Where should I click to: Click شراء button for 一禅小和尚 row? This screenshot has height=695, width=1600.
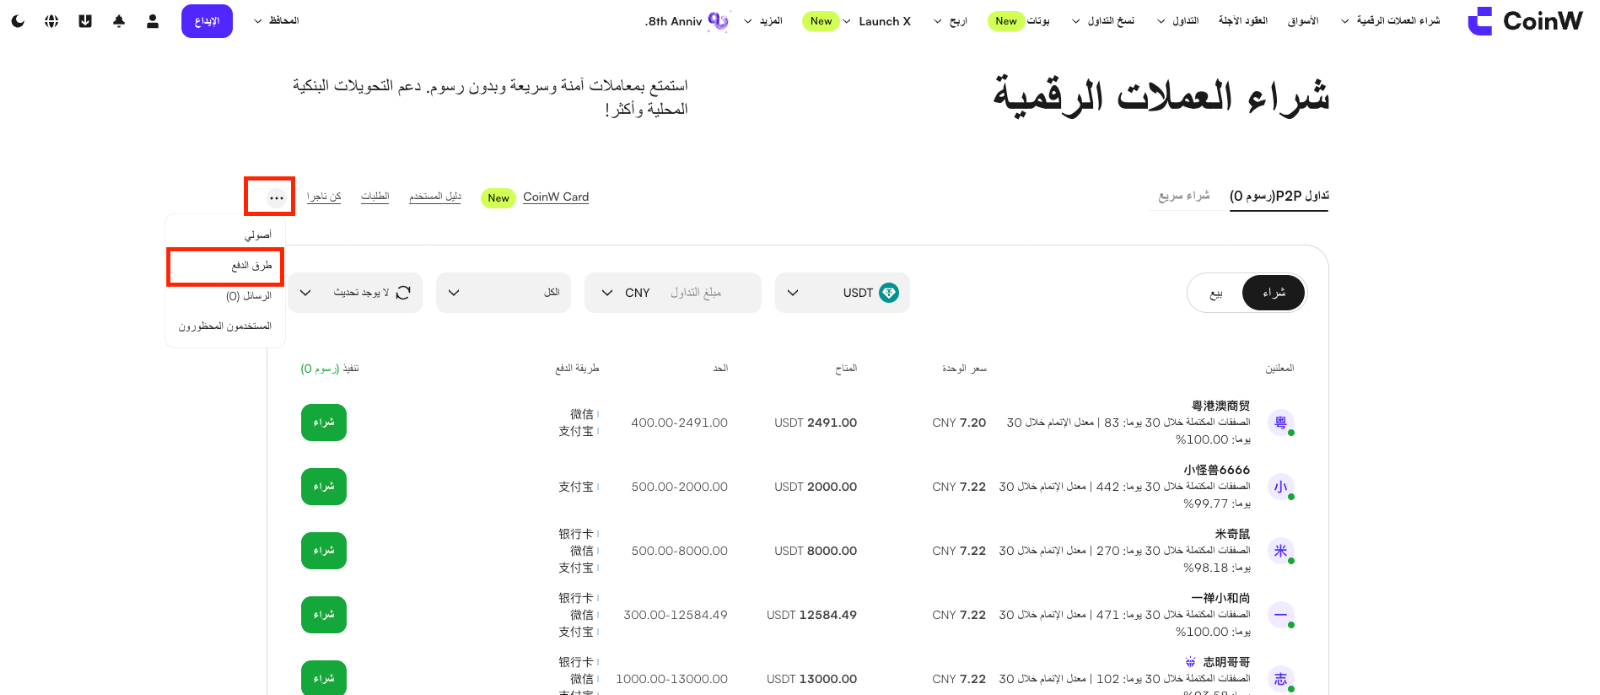324,615
